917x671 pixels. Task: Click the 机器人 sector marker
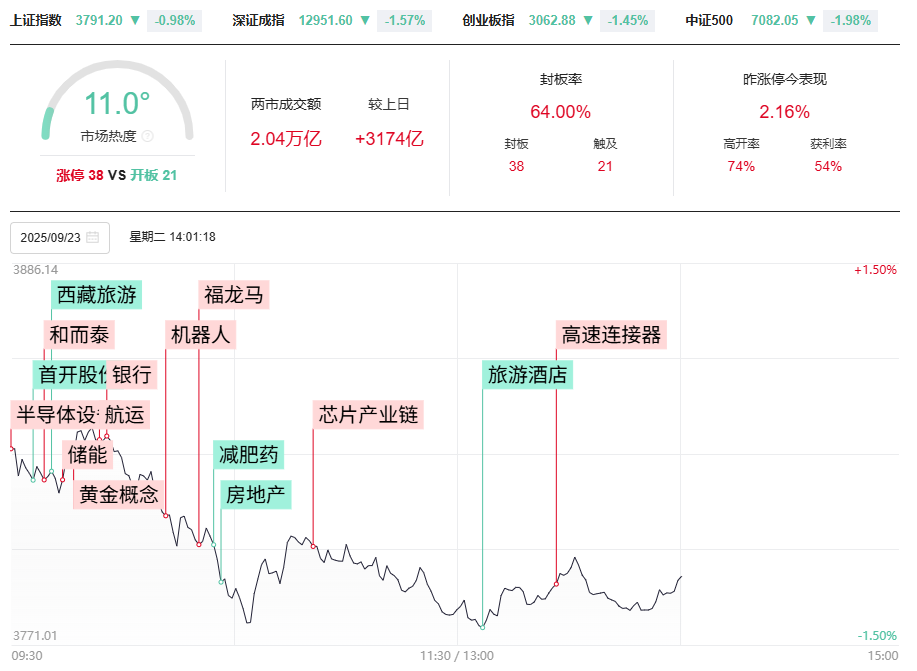coord(201,334)
